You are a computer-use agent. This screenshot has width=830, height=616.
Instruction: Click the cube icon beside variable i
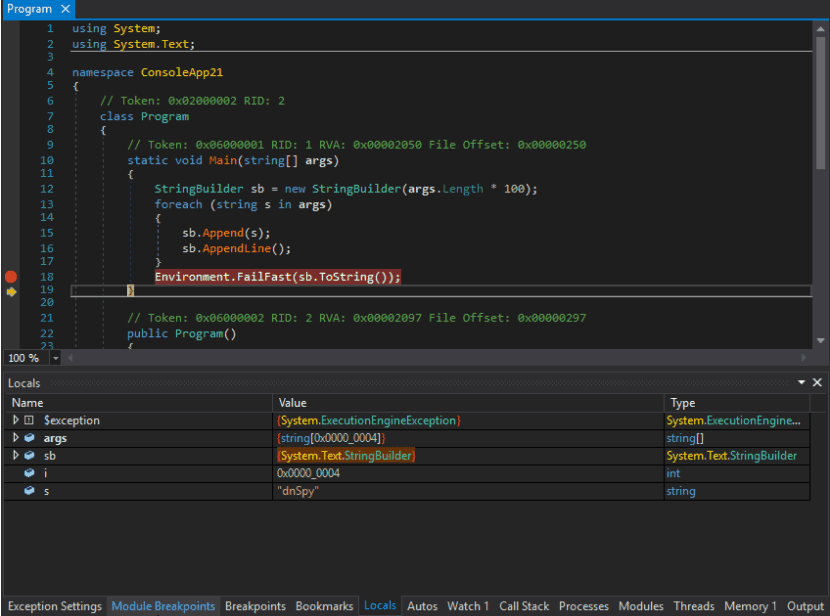[x=29, y=474]
